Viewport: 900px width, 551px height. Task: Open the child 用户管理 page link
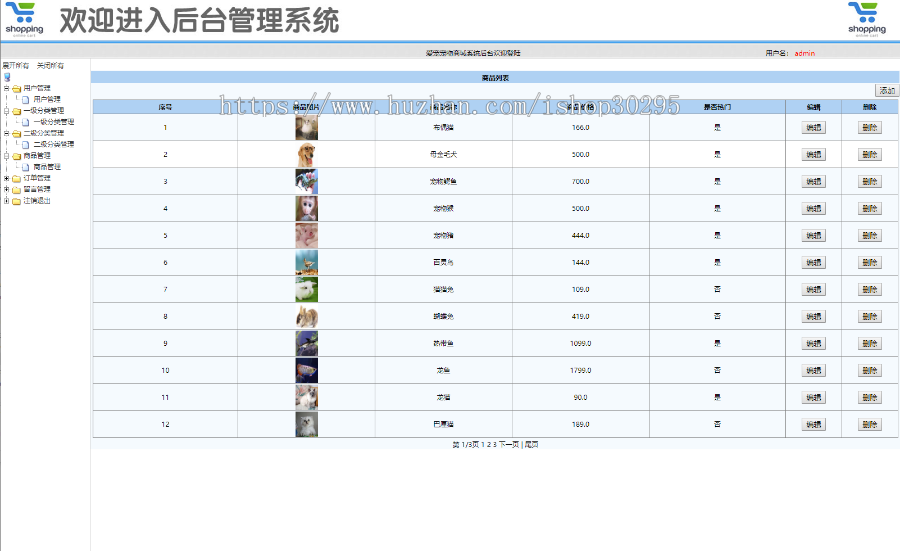[47, 99]
